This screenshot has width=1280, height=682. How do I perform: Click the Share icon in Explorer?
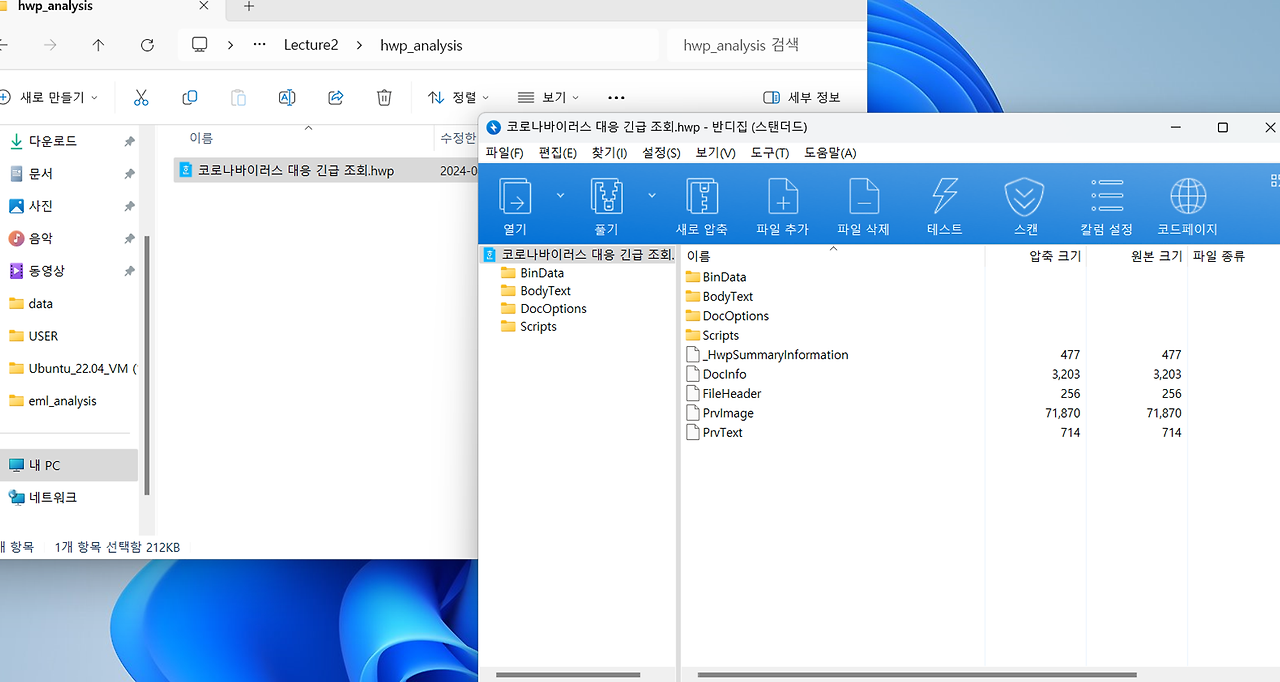point(336,97)
